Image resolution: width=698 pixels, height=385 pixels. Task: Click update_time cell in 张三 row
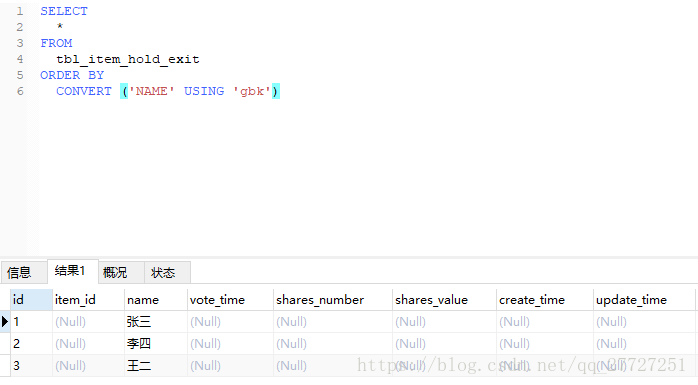[x=644, y=321]
